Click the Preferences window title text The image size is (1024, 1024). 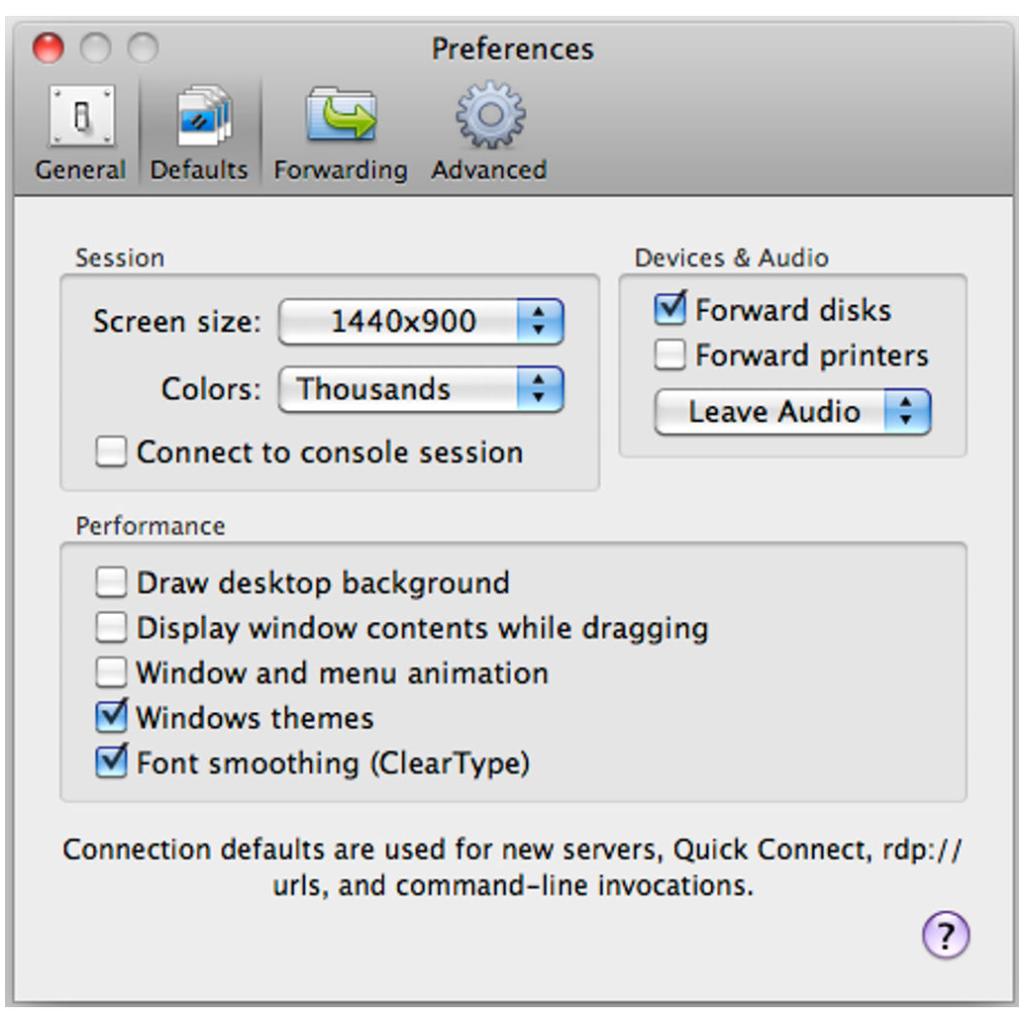(512, 48)
